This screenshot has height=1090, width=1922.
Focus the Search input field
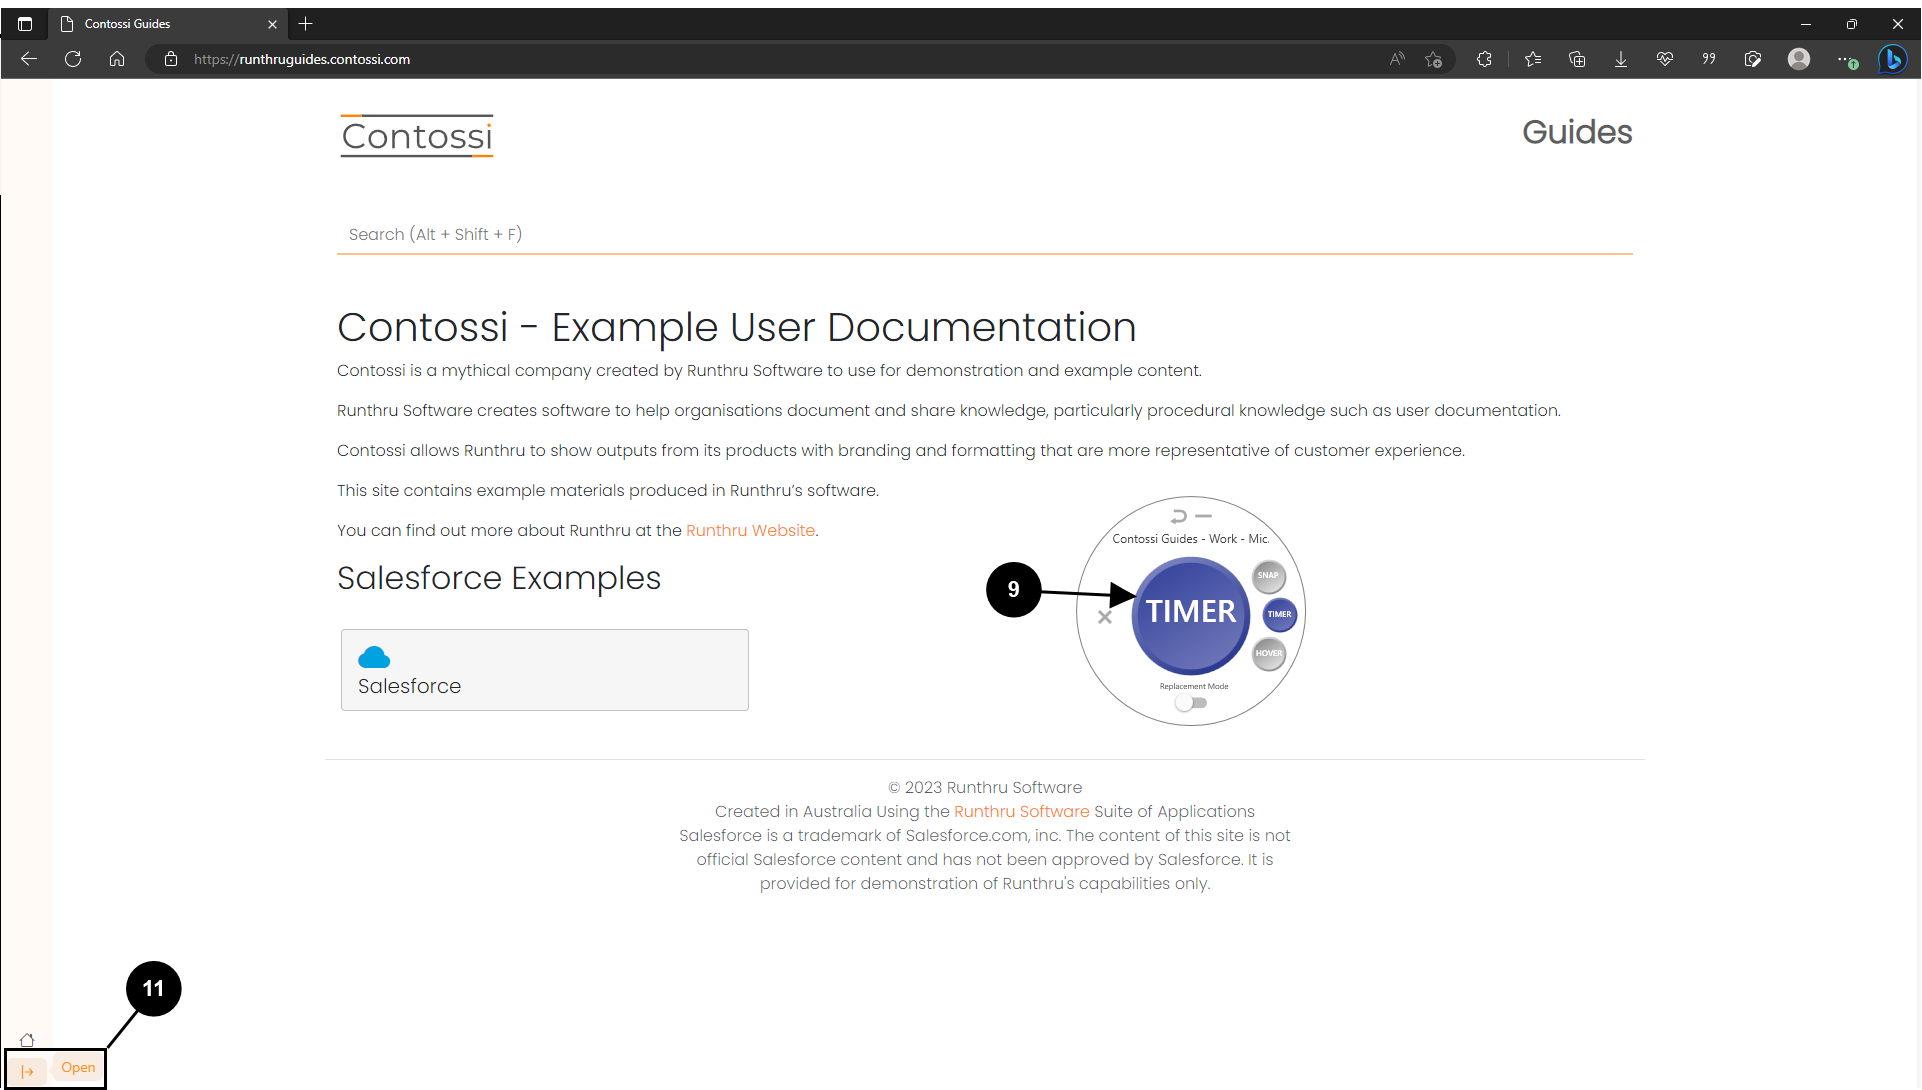click(x=984, y=235)
